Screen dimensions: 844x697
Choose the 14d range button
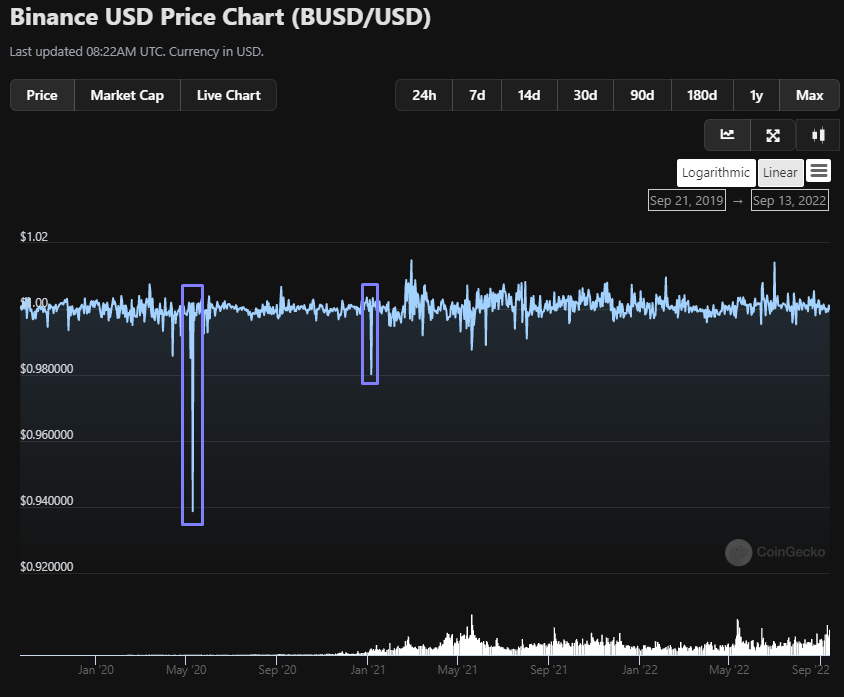[529, 95]
